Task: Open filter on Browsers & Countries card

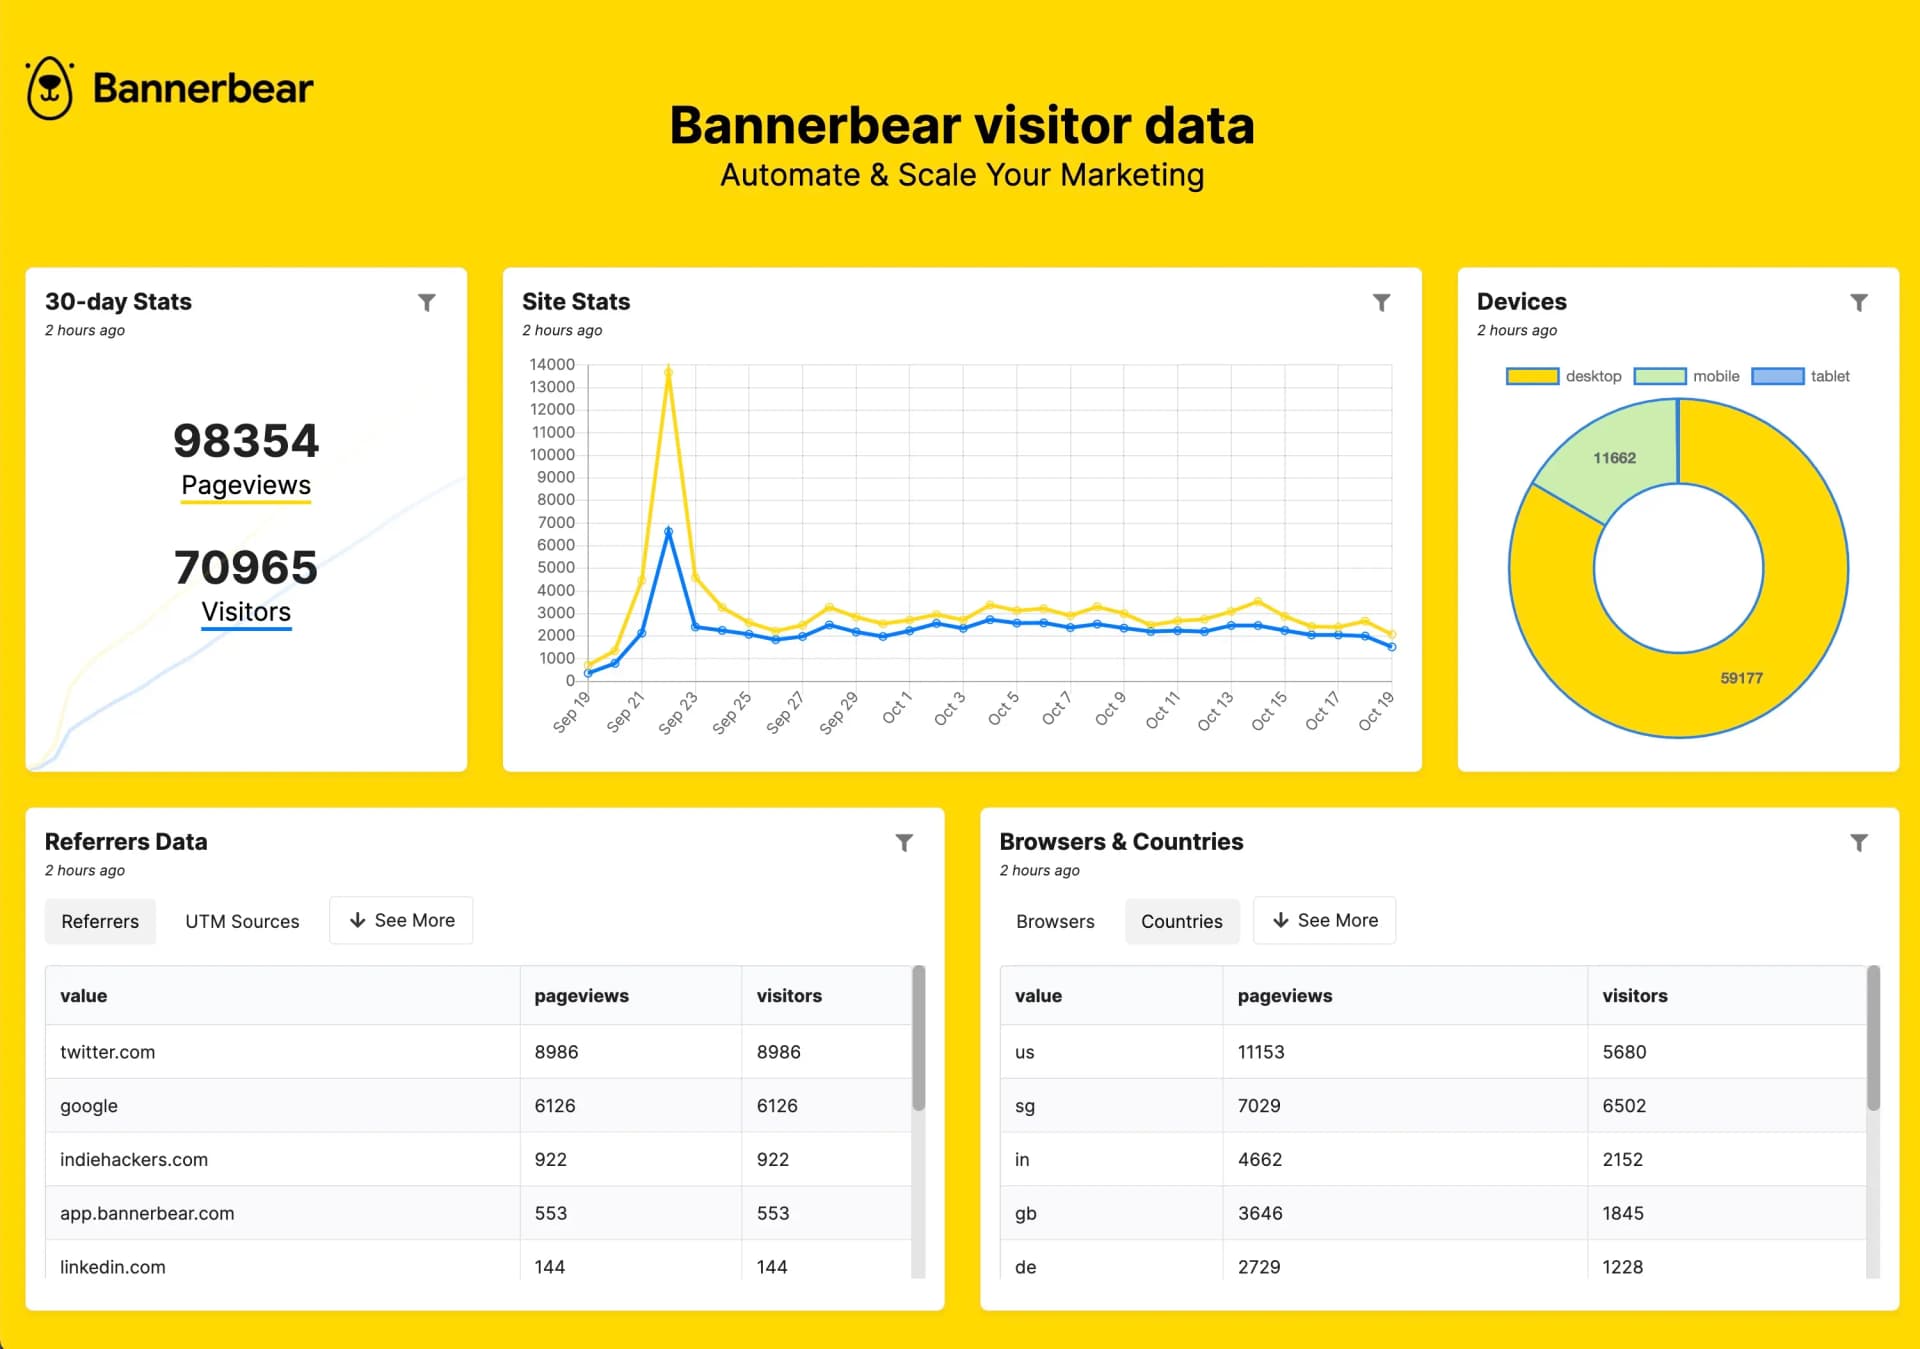Action: [1859, 842]
